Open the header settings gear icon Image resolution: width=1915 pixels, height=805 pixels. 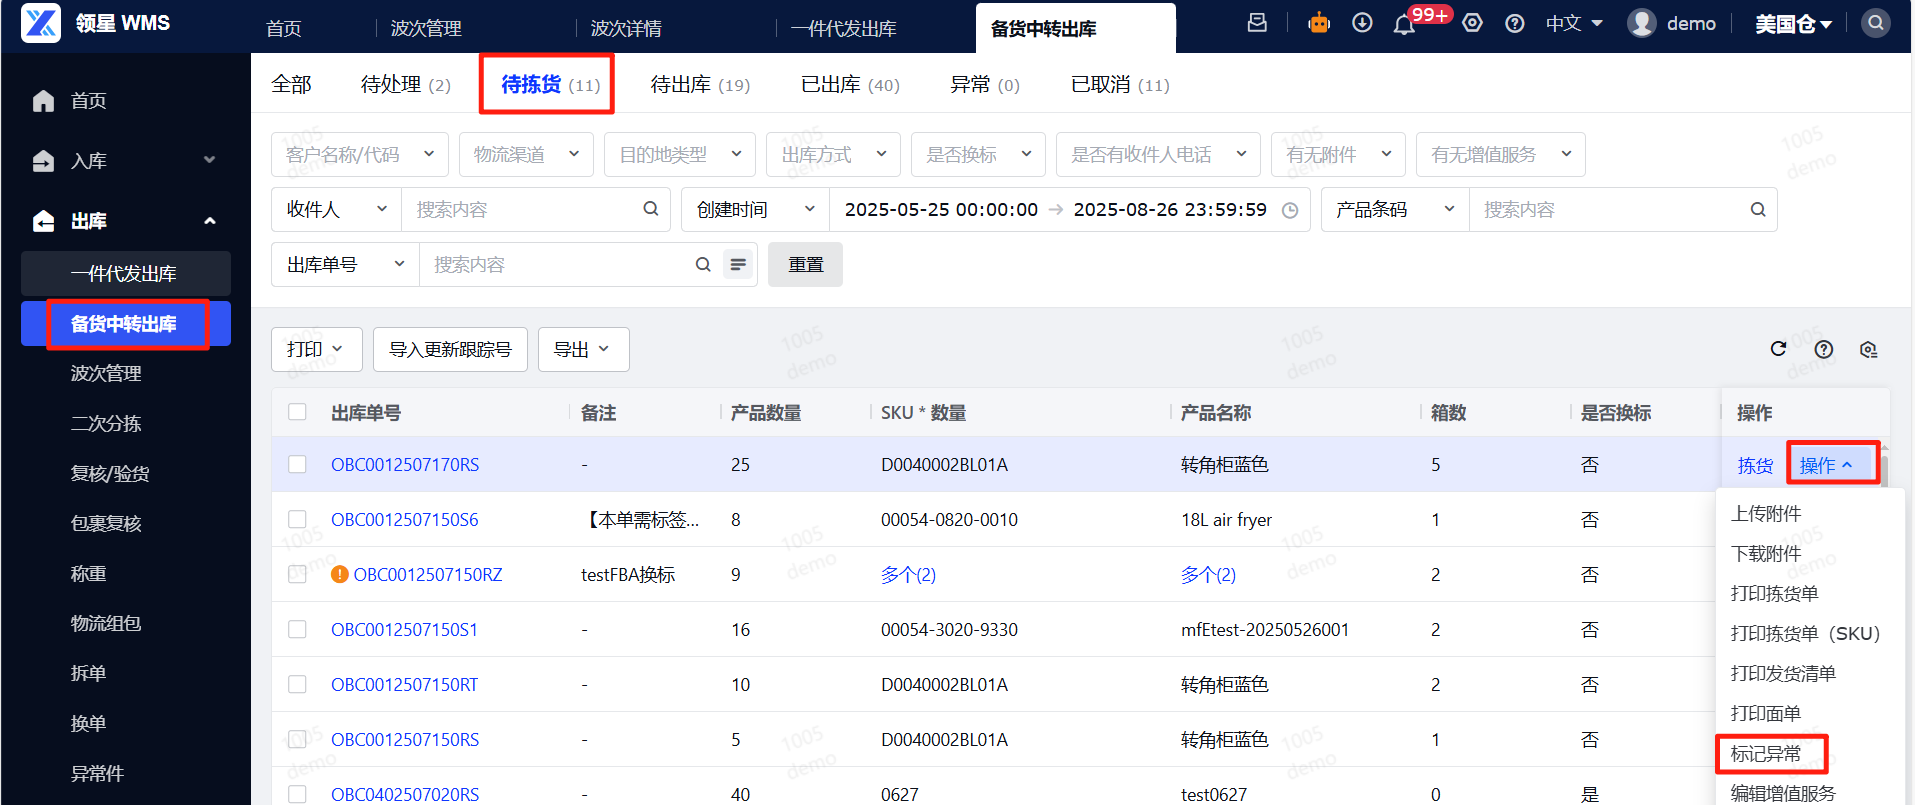click(1472, 23)
